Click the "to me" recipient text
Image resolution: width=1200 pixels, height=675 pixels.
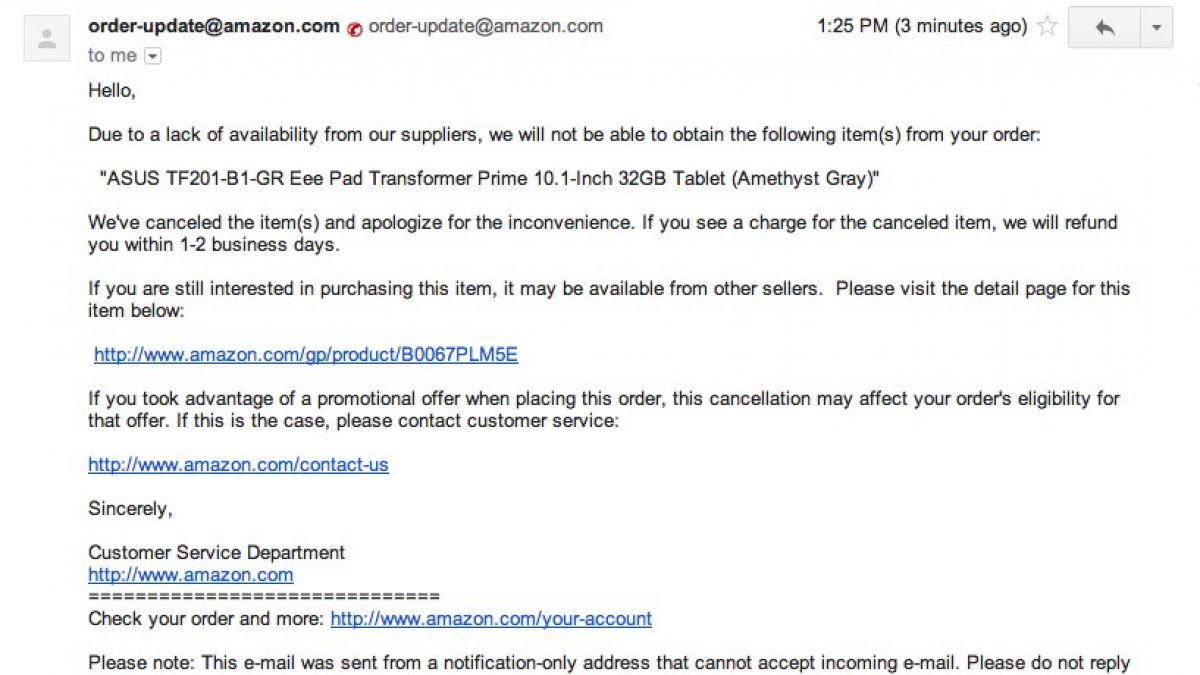pyautogui.click(x=112, y=56)
